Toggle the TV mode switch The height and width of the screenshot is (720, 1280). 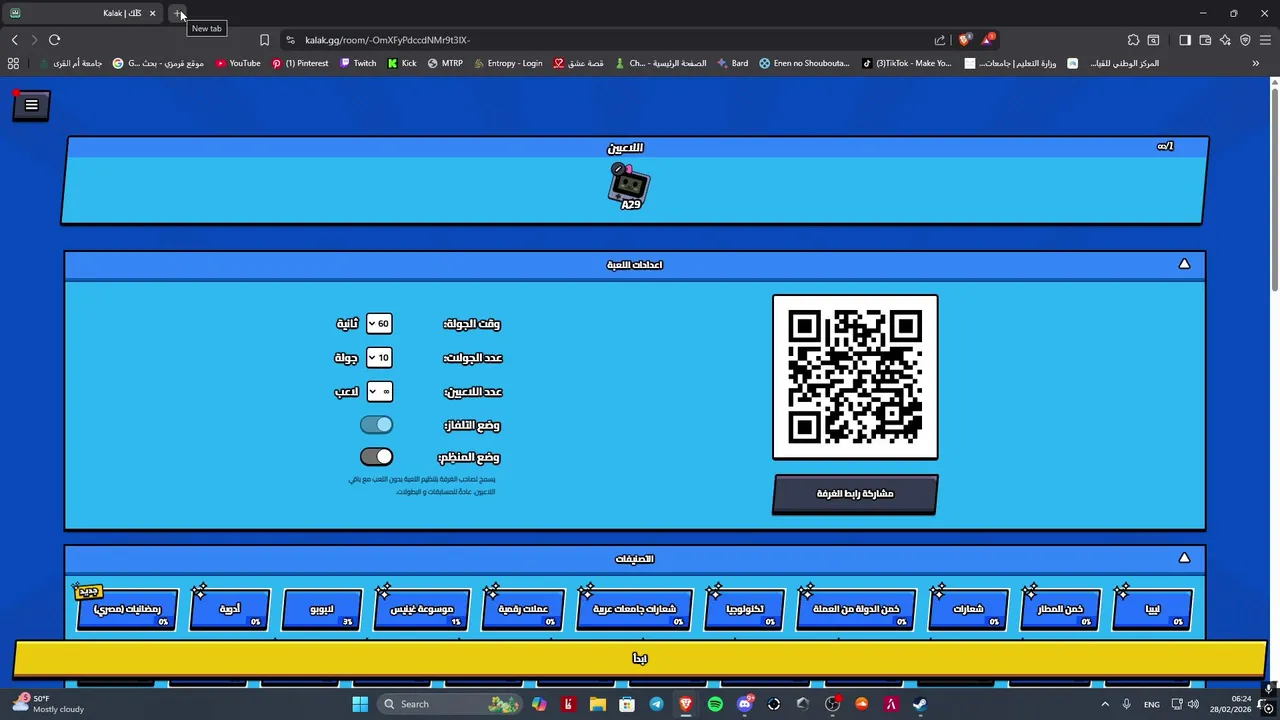tap(377, 425)
